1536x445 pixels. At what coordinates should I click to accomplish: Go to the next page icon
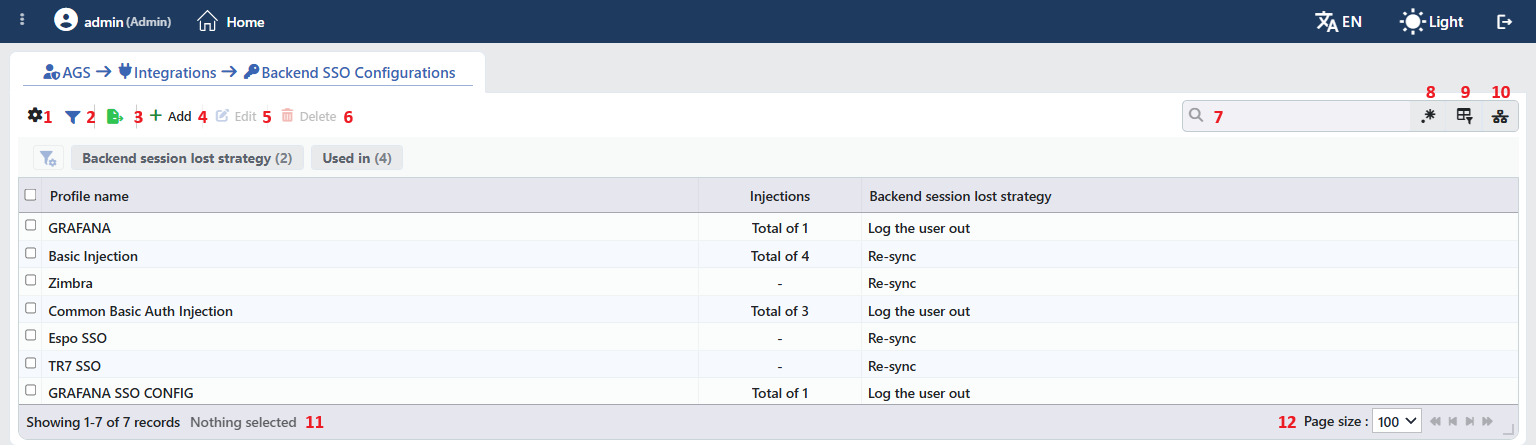point(1470,422)
